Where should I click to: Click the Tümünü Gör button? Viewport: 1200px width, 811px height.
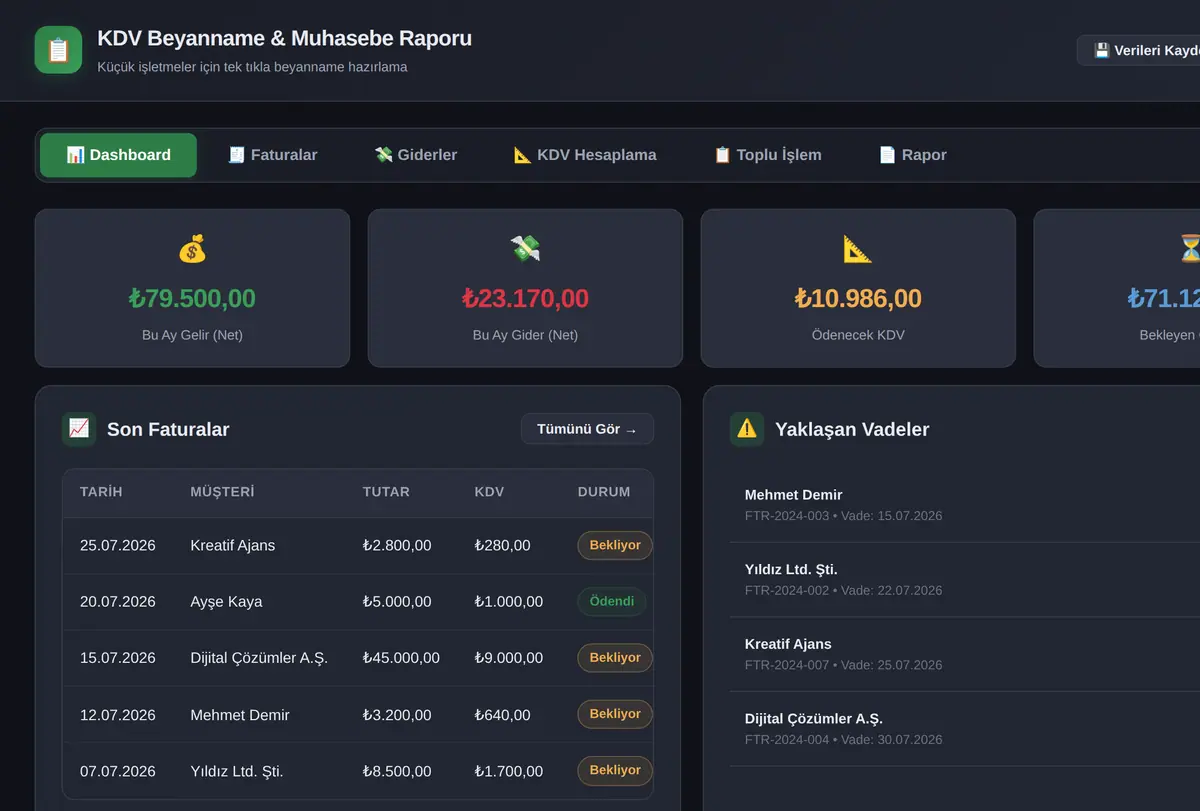coord(587,429)
